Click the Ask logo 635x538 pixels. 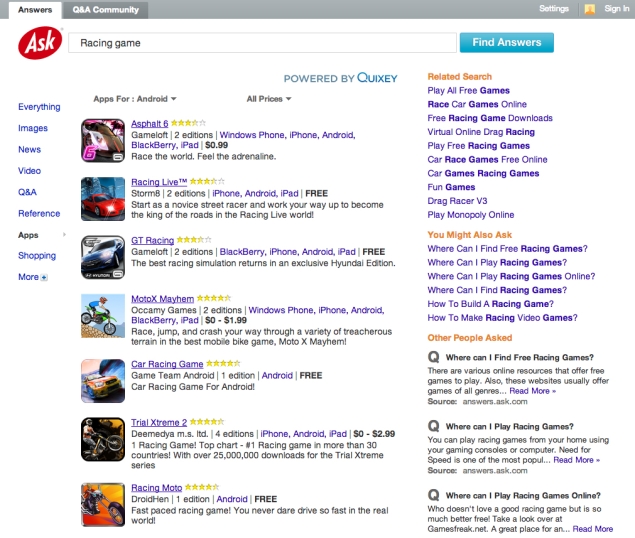coord(40,43)
